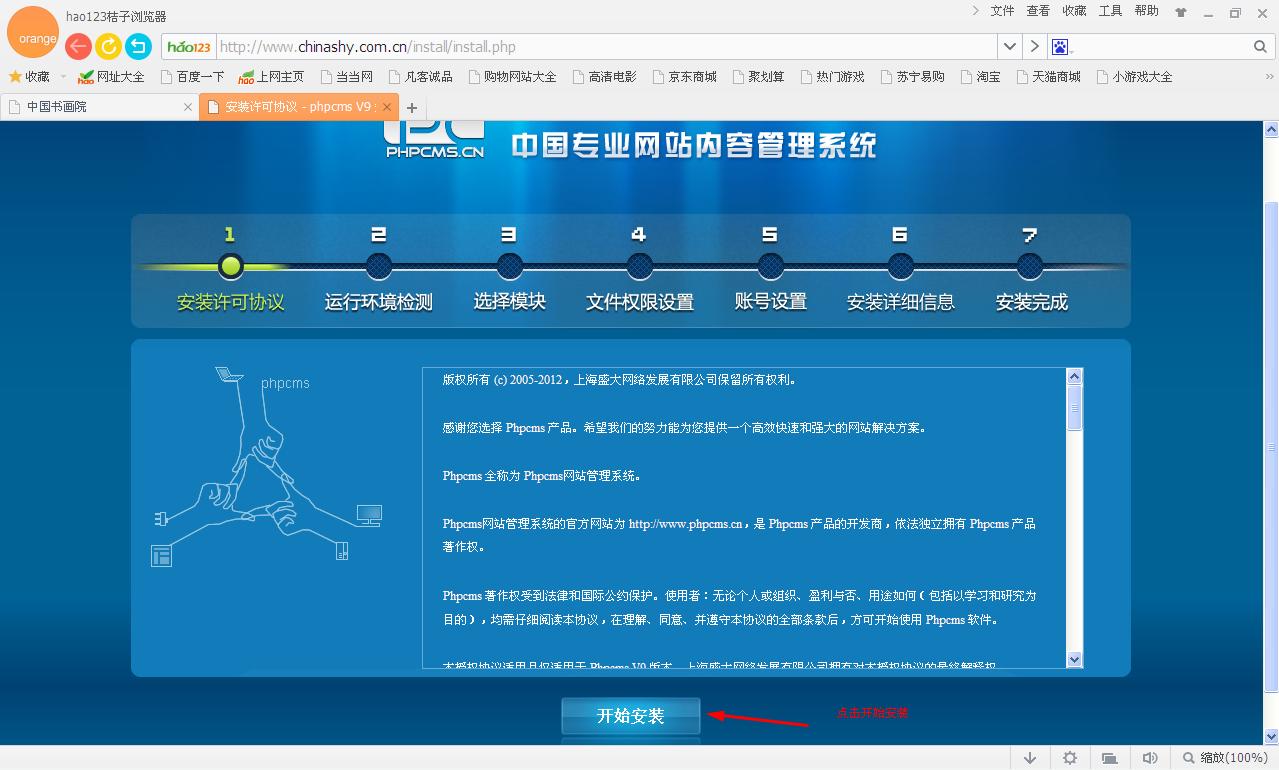Open downloads via status bar arrow icon
The height and width of the screenshot is (770, 1279).
pyautogui.click(x=1029, y=758)
